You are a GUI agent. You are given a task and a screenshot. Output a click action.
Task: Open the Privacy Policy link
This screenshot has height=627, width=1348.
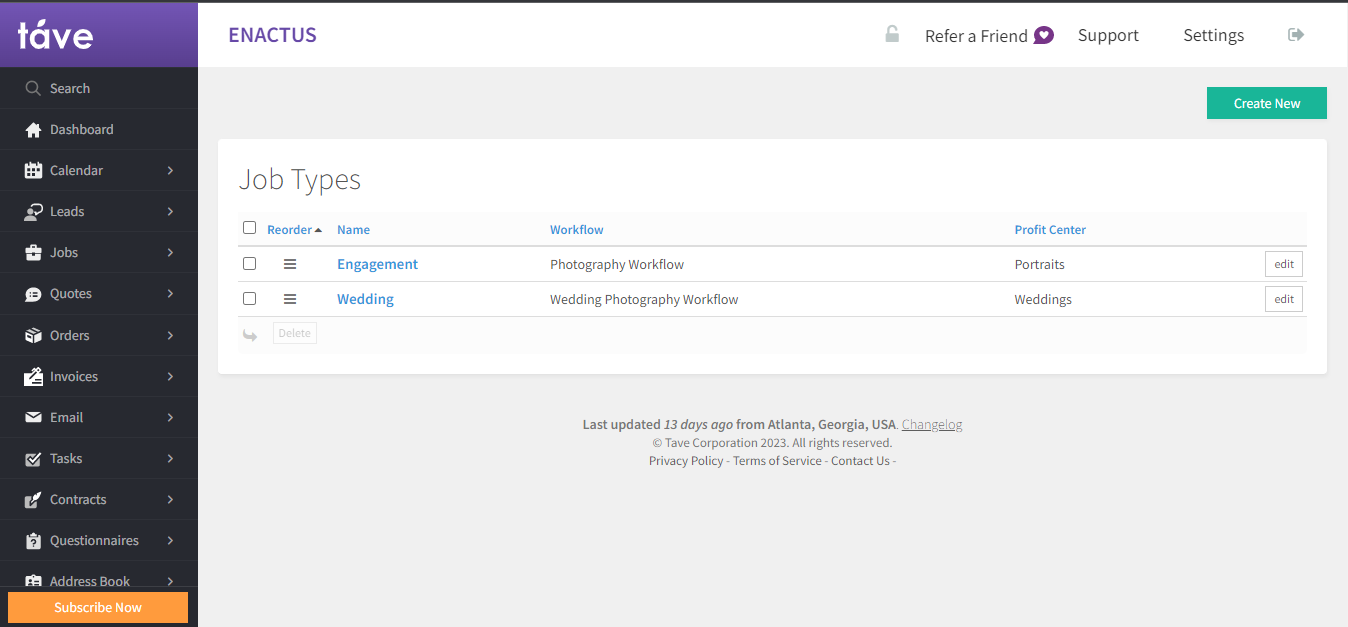686,460
